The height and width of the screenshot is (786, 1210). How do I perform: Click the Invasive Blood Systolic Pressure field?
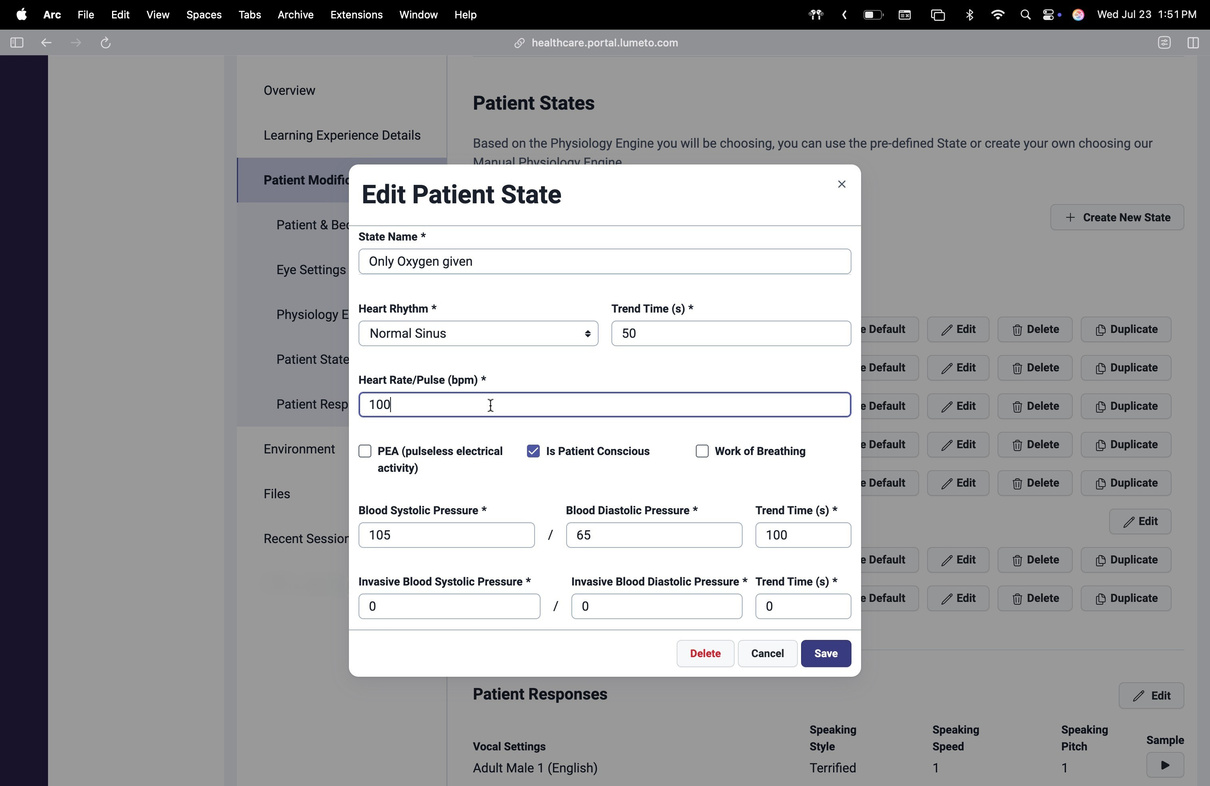[x=449, y=606]
